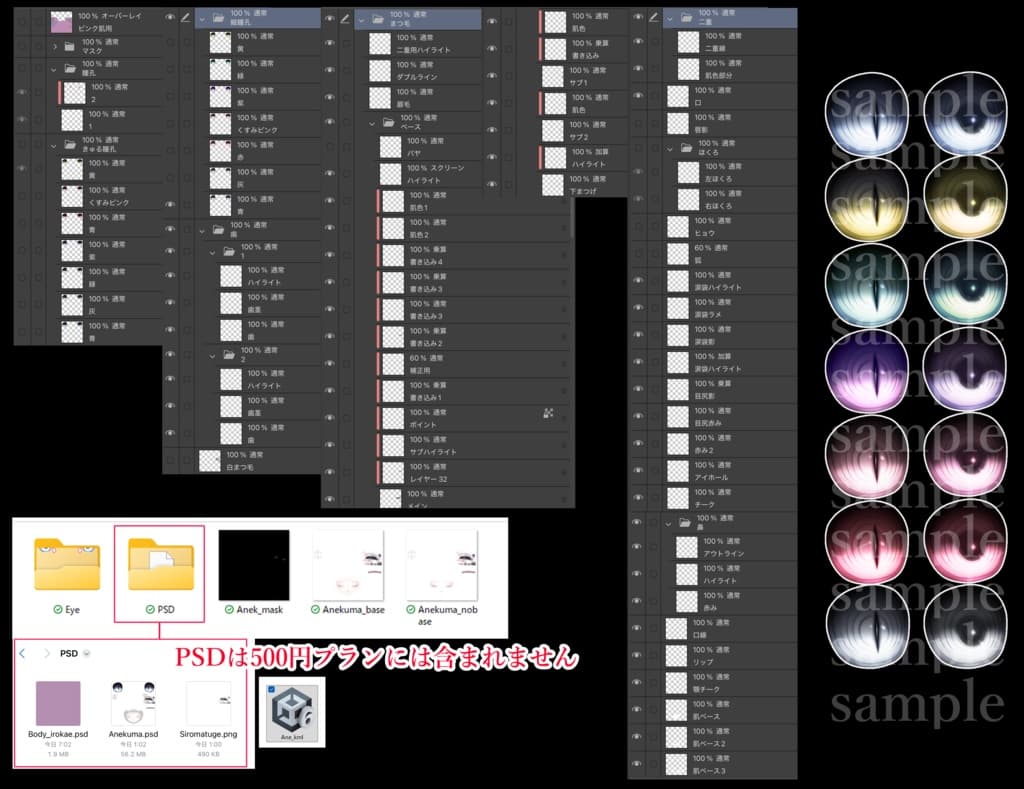Open the Eye folder in the file explorer
The image size is (1024, 789).
click(67, 564)
